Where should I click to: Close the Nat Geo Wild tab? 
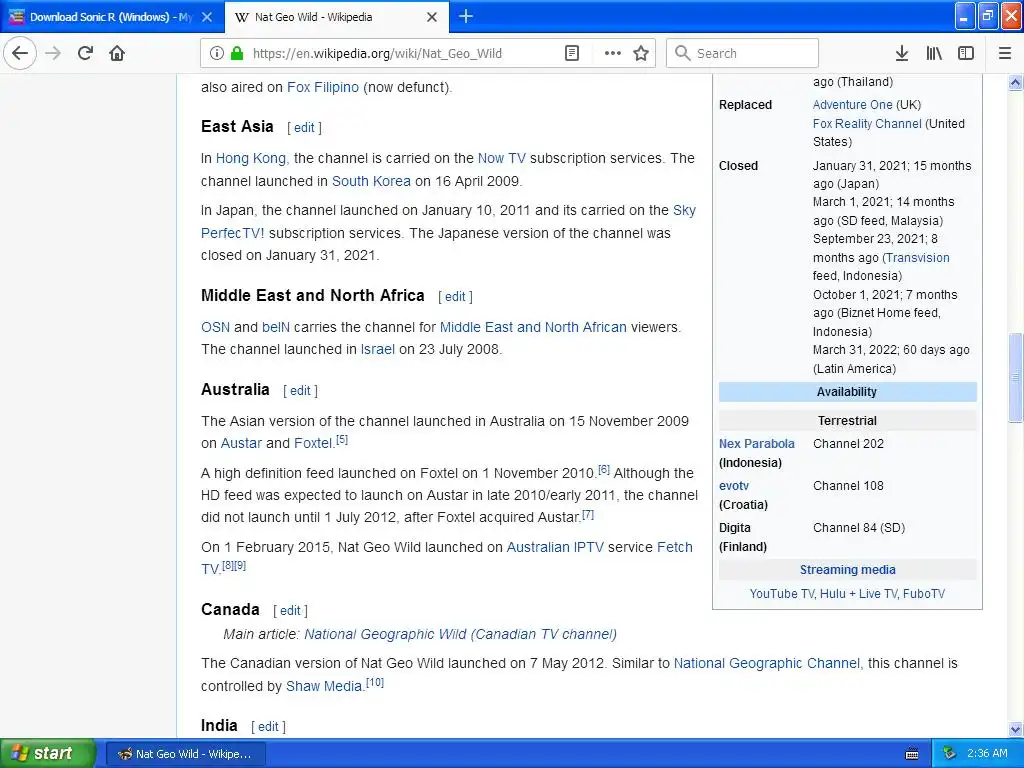point(432,17)
